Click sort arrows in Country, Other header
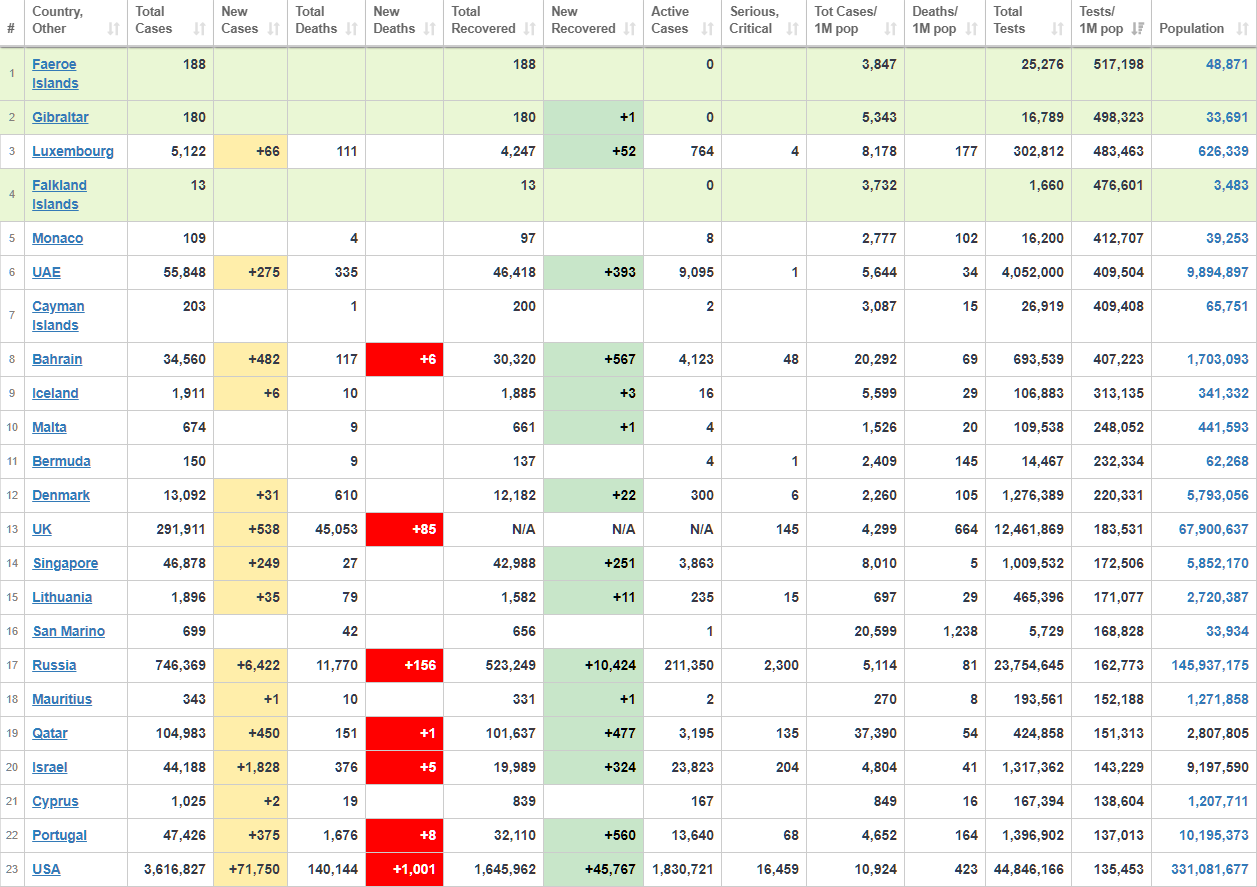This screenshot has width=1257, height=887. point(112,29)
